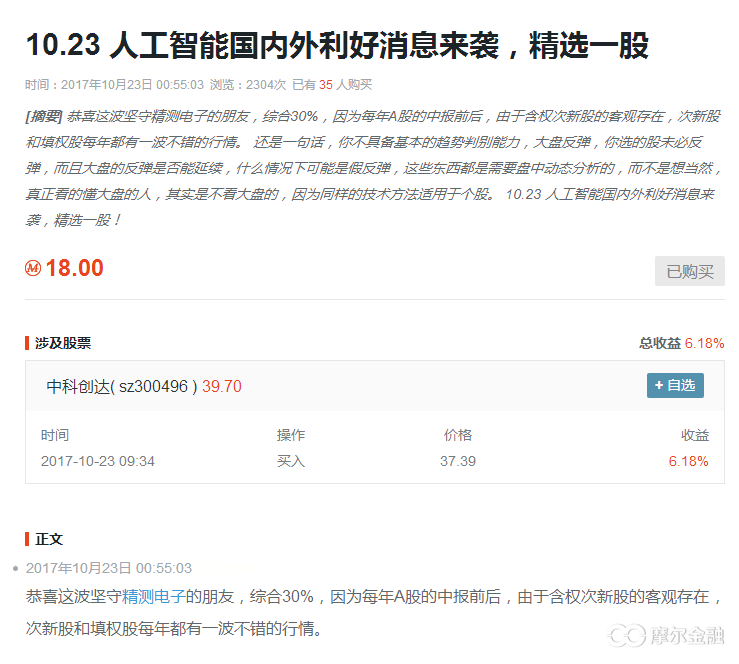Click the 已购买 purchased button

point(690,271)
